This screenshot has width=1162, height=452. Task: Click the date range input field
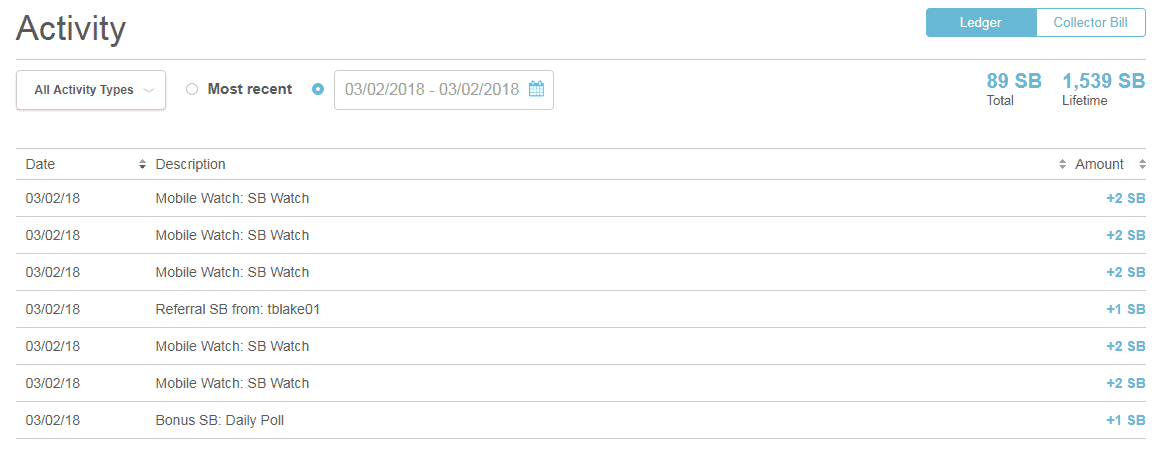pos(444,90)
